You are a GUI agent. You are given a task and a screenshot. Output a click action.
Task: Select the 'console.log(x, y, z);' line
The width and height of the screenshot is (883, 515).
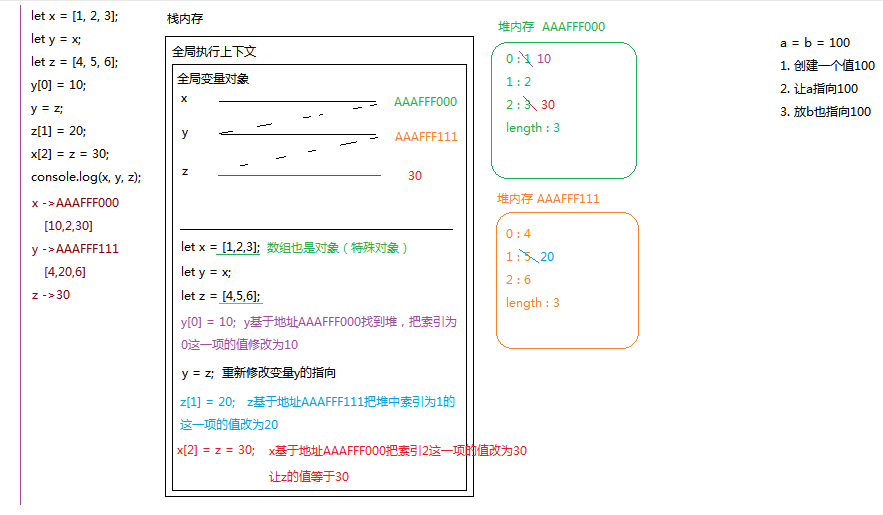point(86,177)
